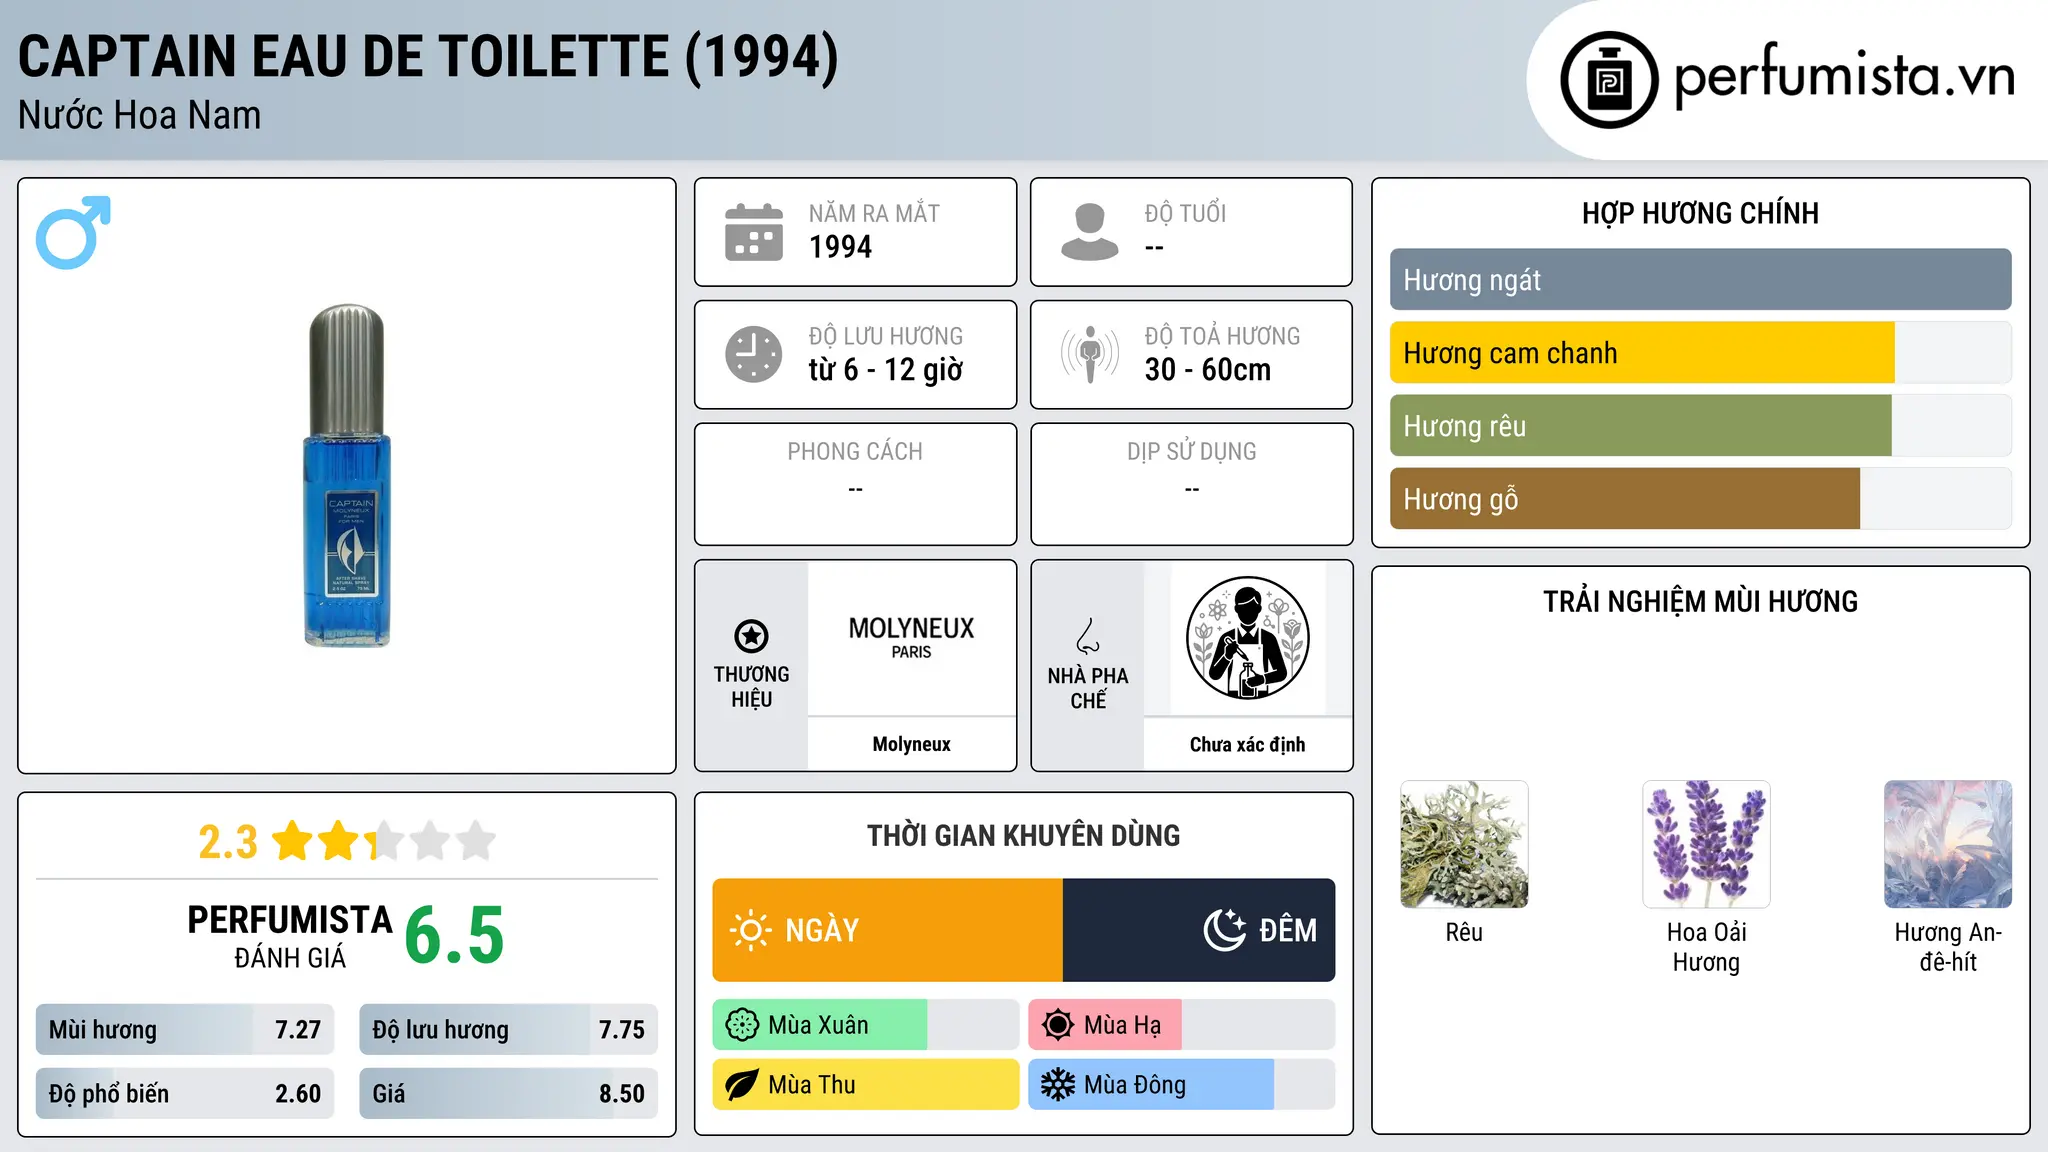Screen dimensions: 2048x1152
Task: Click the Nước Hoa Nam subtitle
Action: pos(139,116)
